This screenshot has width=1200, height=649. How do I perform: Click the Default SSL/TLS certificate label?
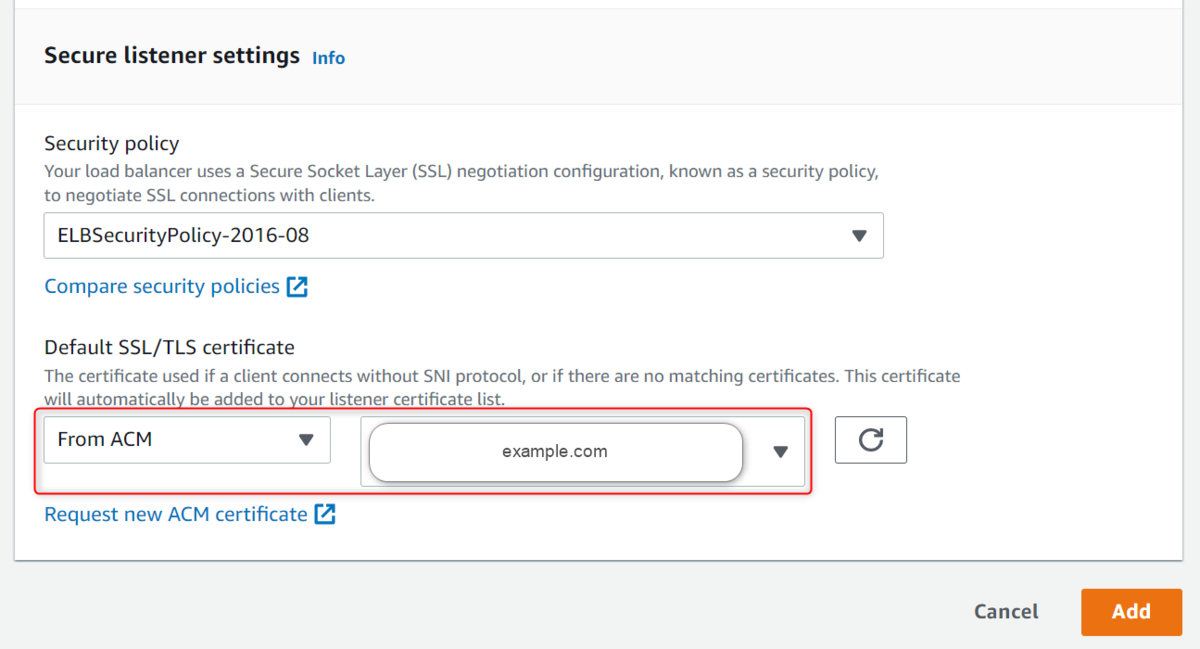pyautogui.click(x=170, y=348)
